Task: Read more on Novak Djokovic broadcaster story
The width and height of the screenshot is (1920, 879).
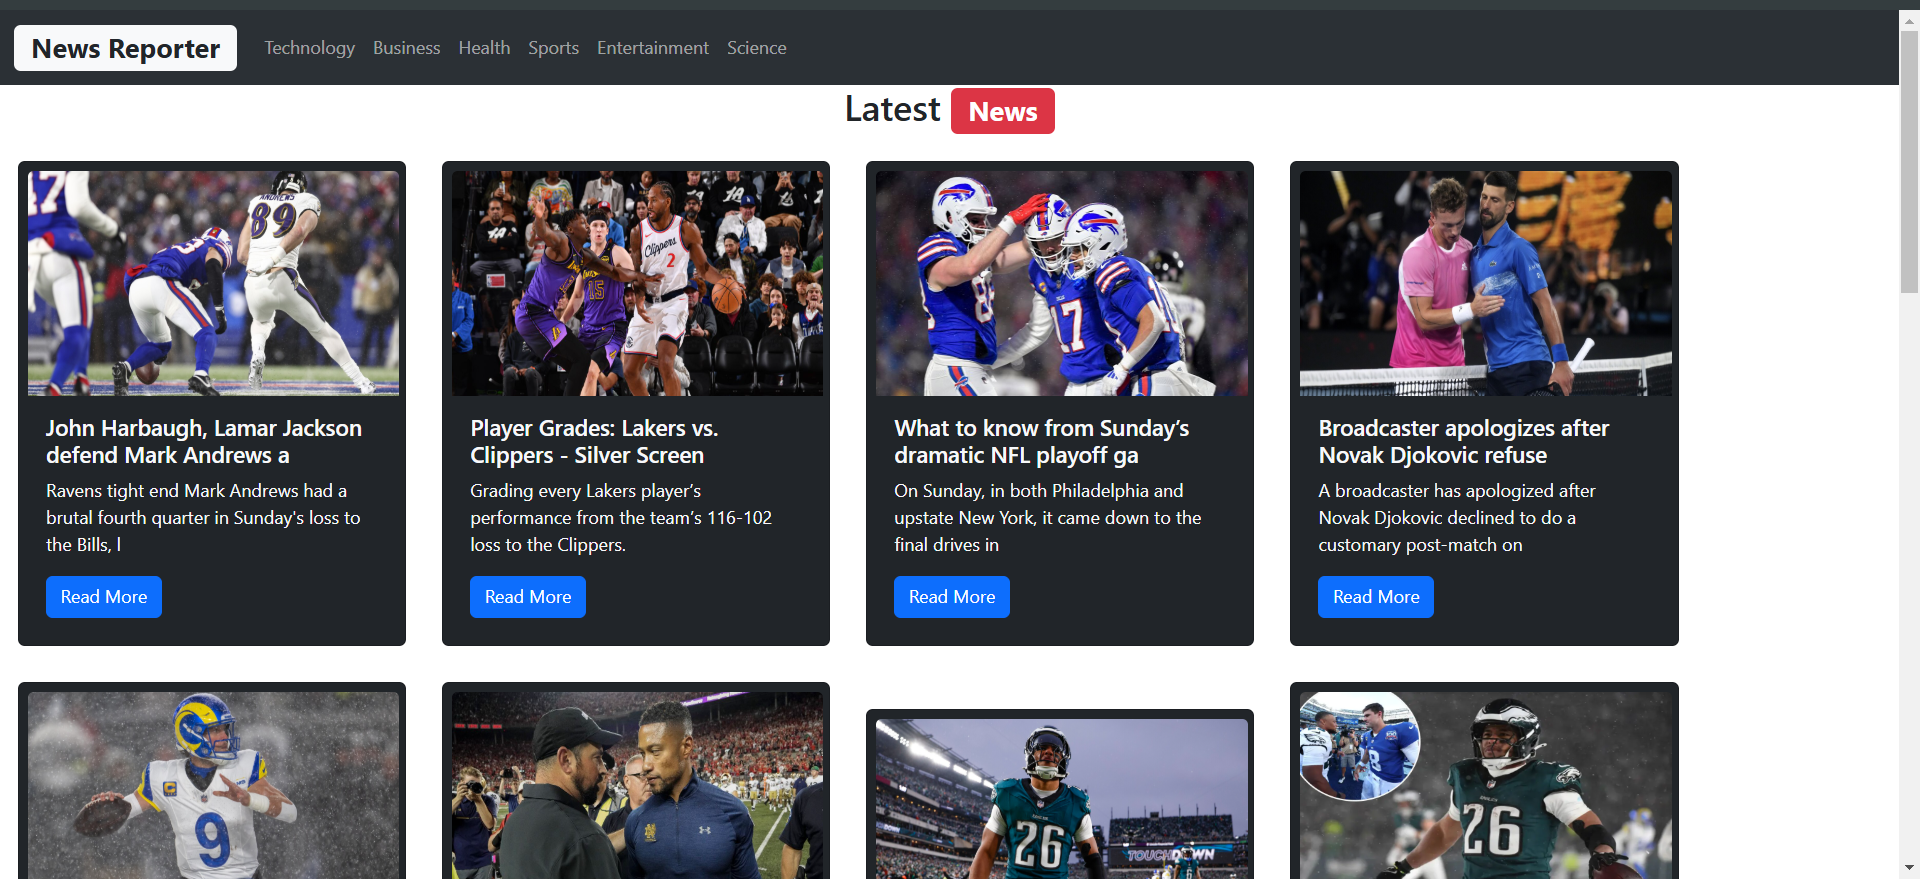Action: coord(1376,597)
